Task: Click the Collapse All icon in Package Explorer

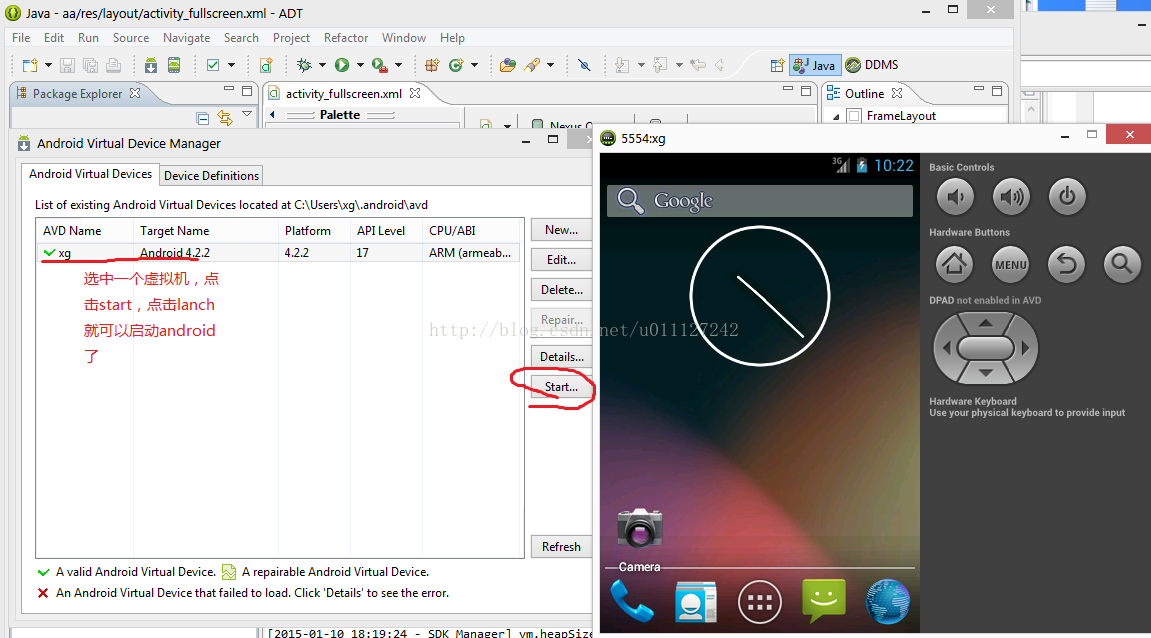Action: coord(203,118)
